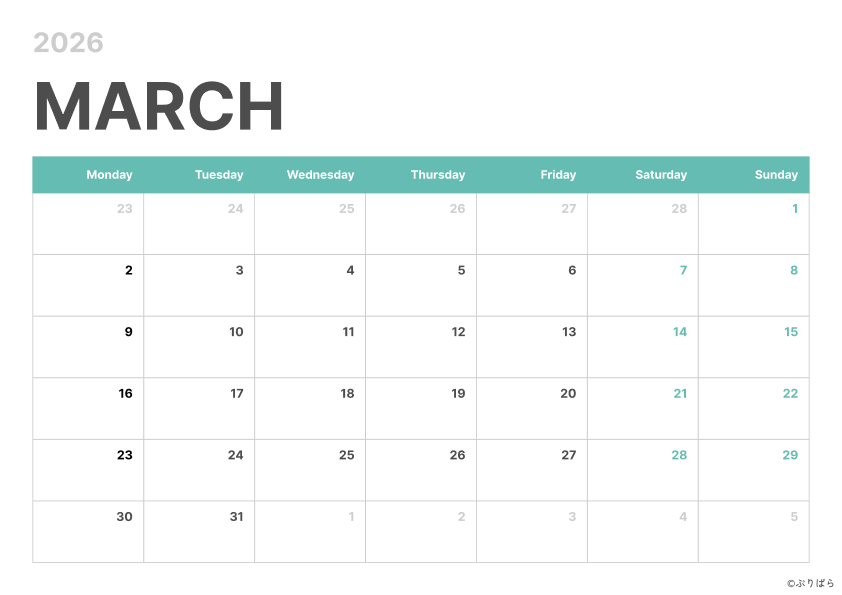842x595 pixels.
Task: Select the Saturday column header
Action: click(661, 175)
